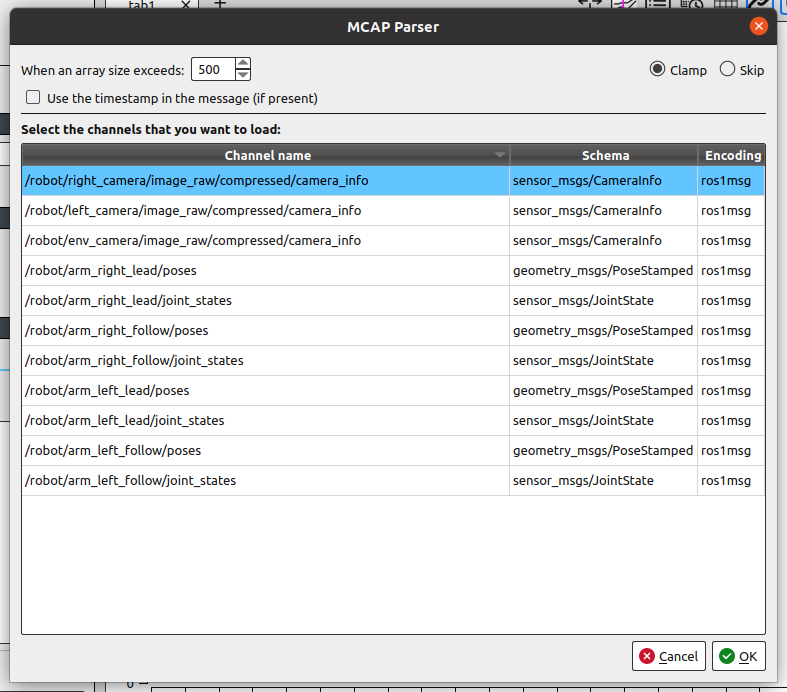Screen dimensions: 787x692
Task: Enable use the timestamp in the message
Action: point(34,98)
